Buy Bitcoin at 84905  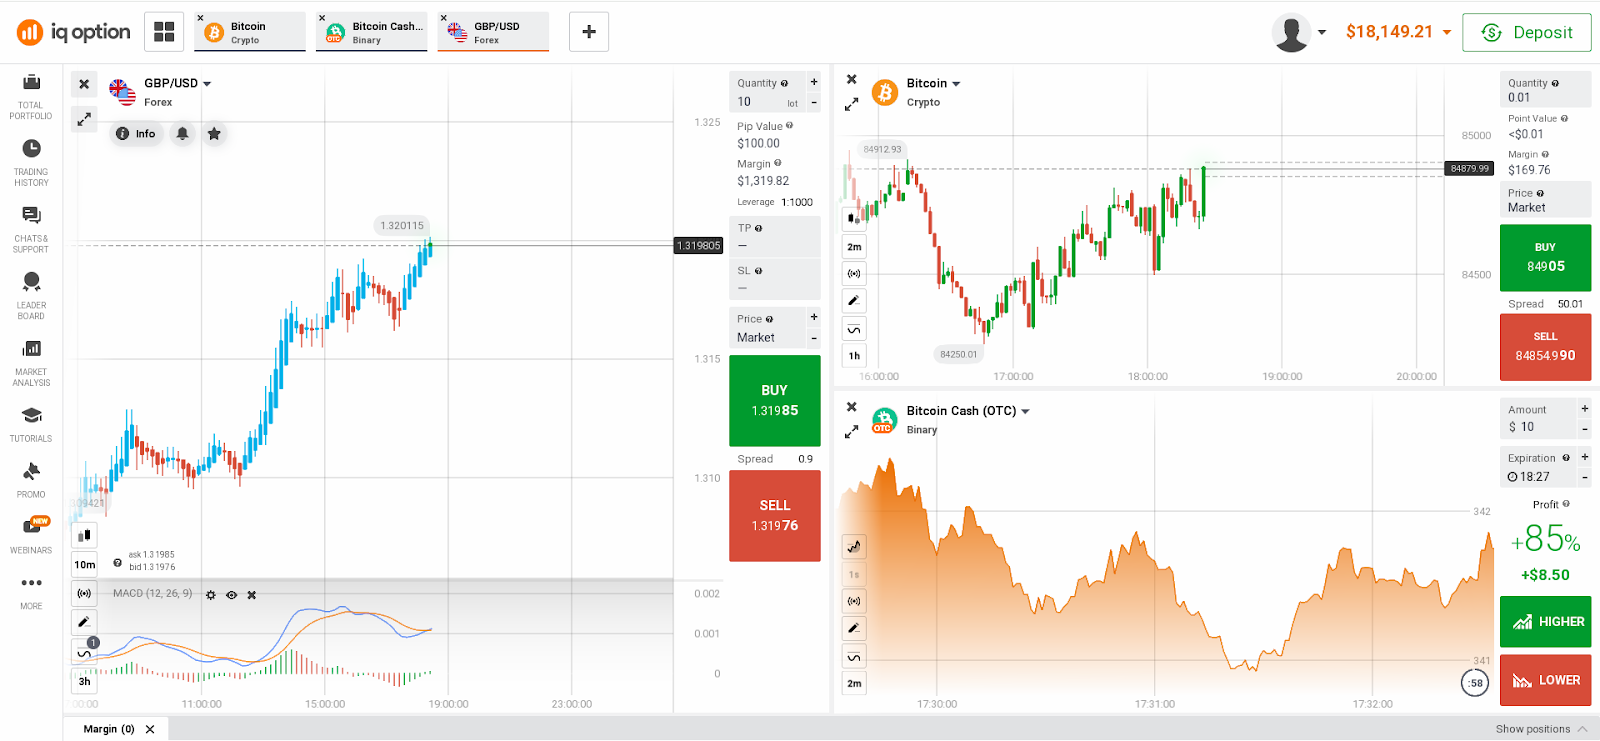tap(1546, 257)
